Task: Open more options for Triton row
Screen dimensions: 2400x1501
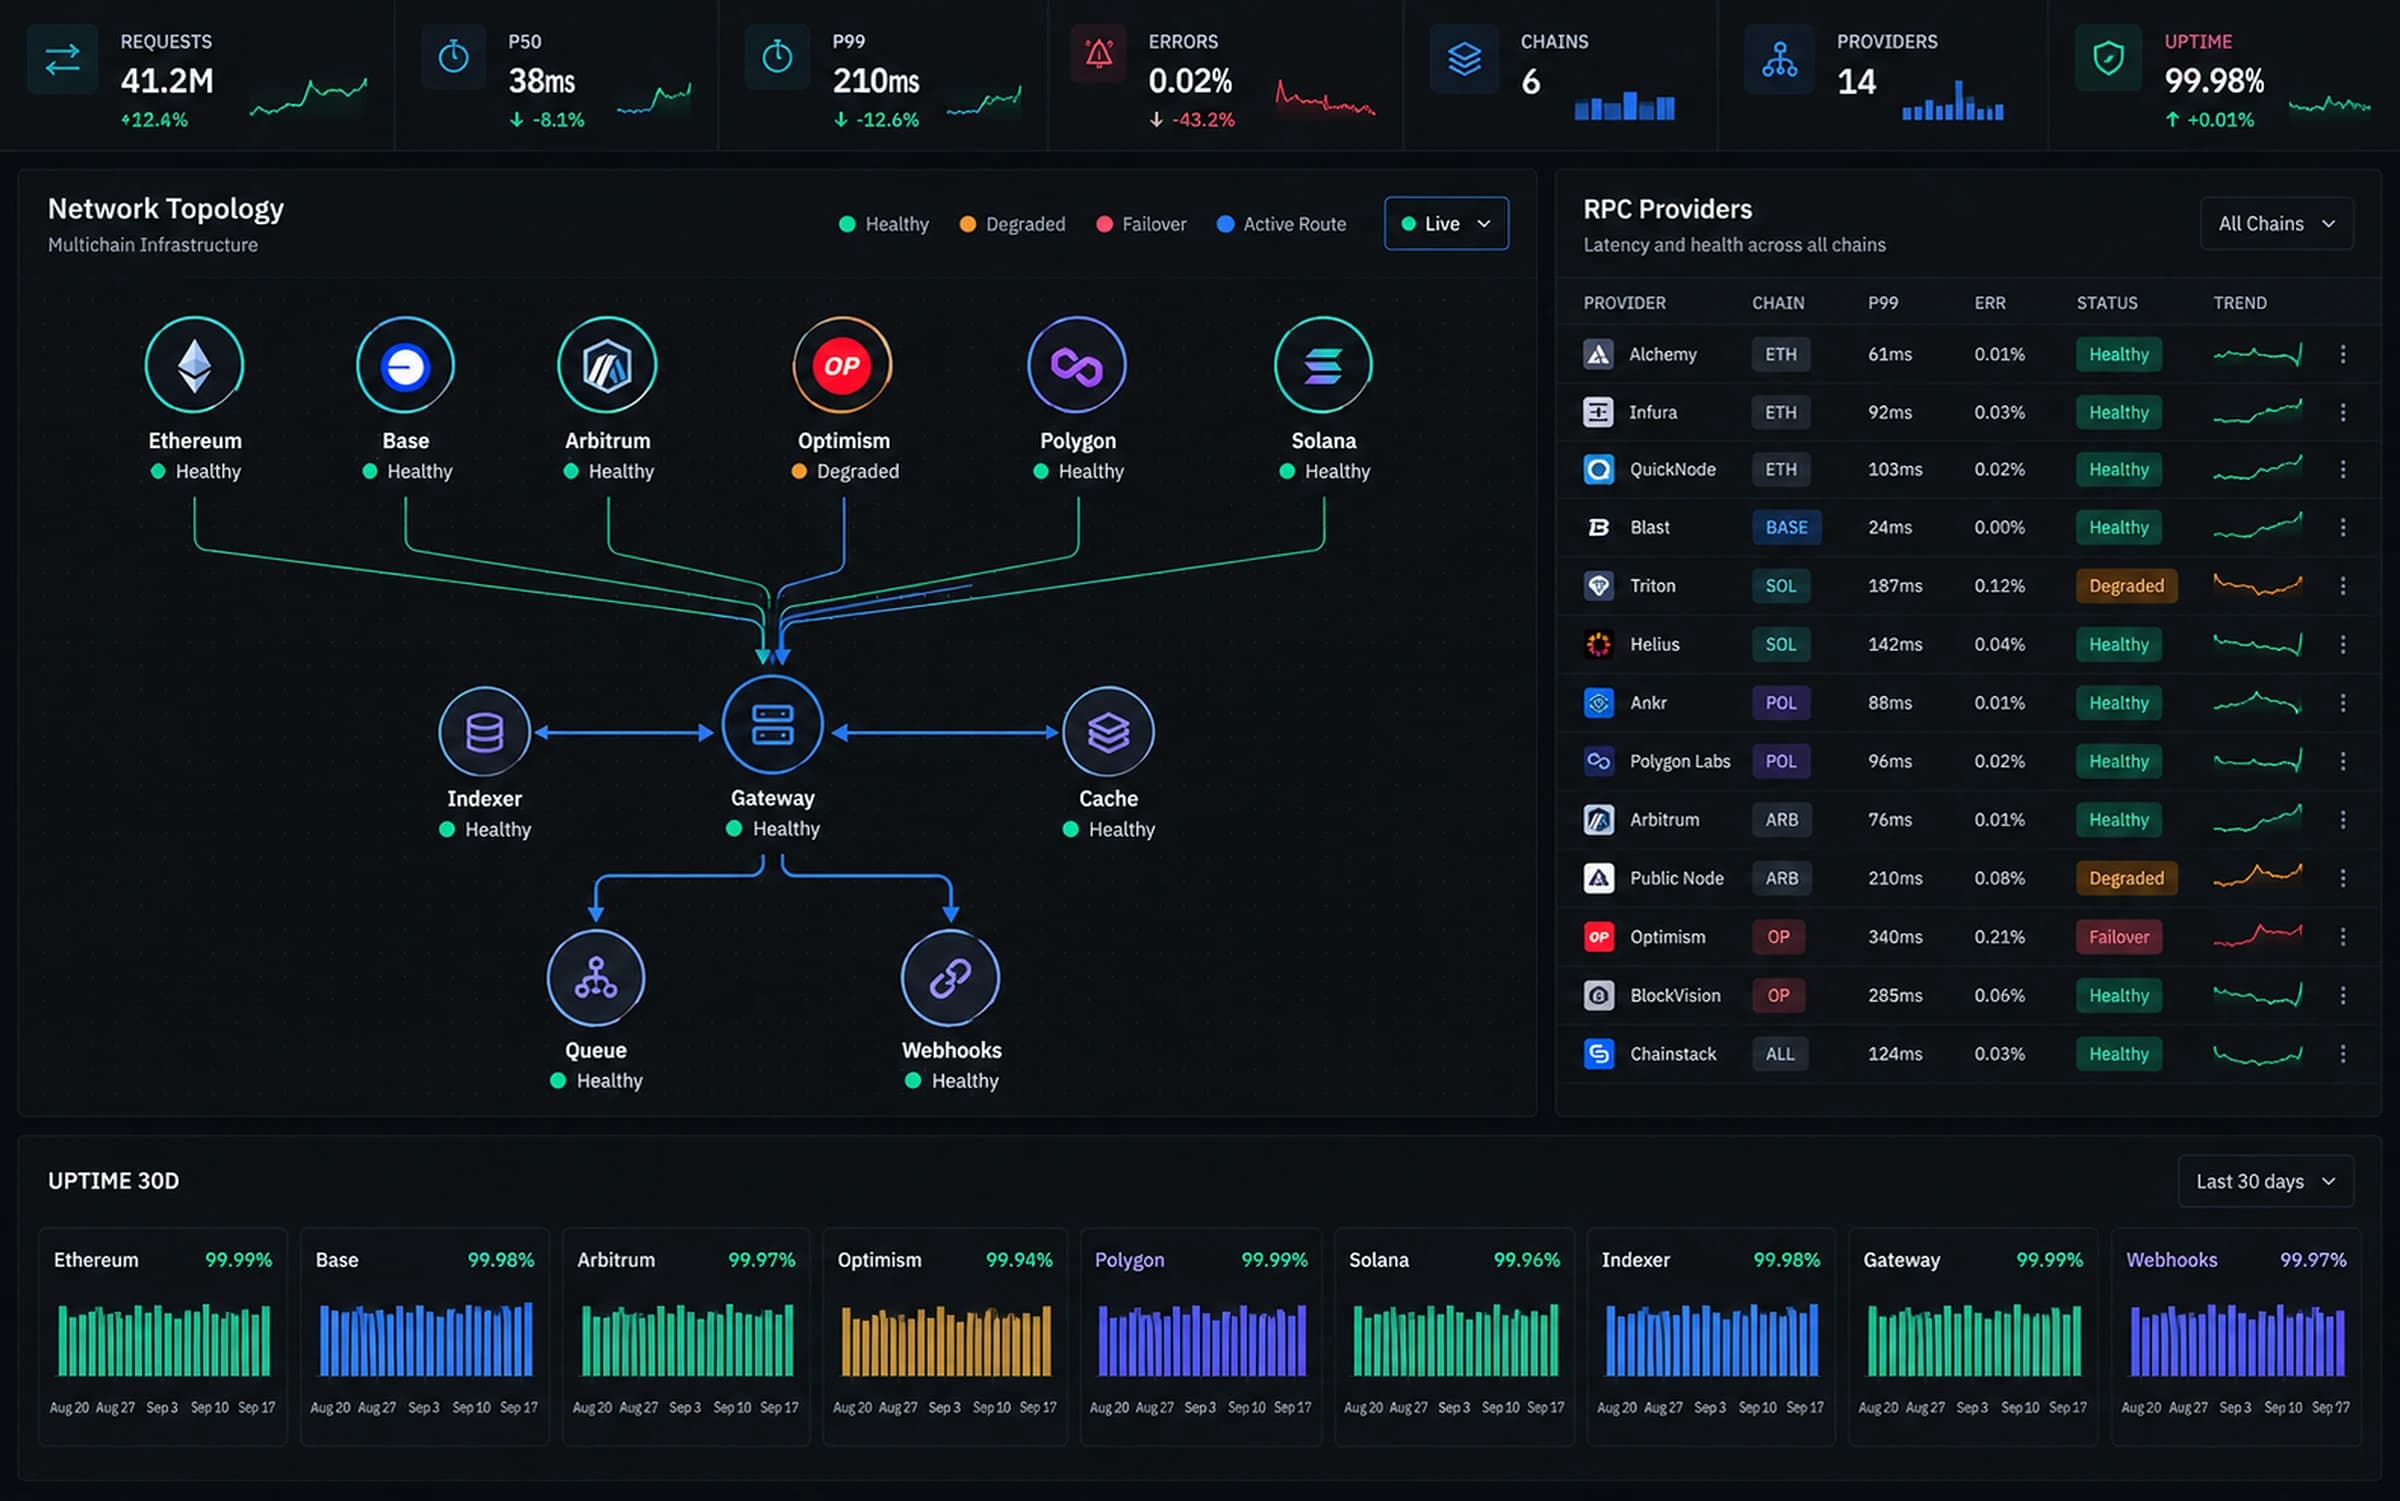Action: coord(2342,586)
